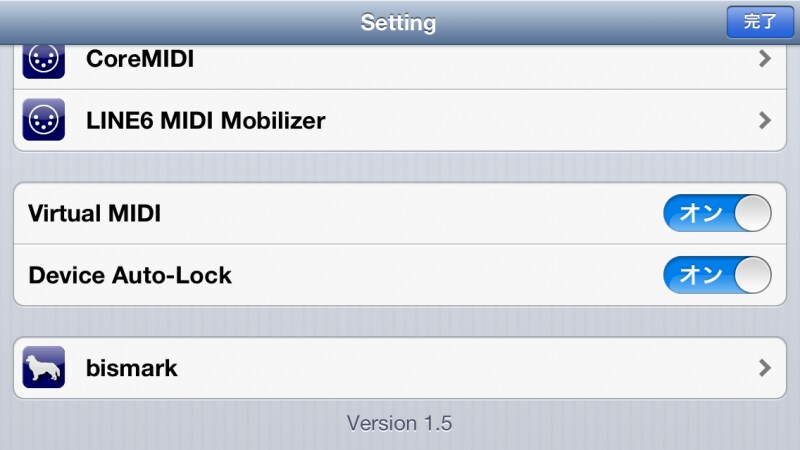Click the Version 1.5 text

(399, 423)
